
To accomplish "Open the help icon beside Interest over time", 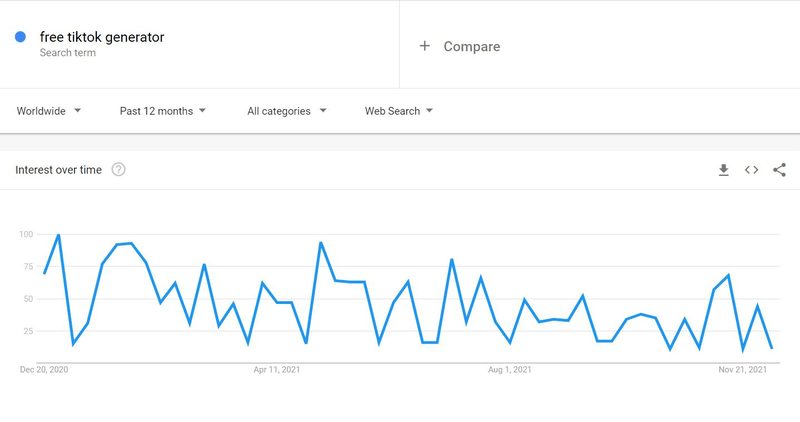I will pyautogui.click(x=118, y=169).
